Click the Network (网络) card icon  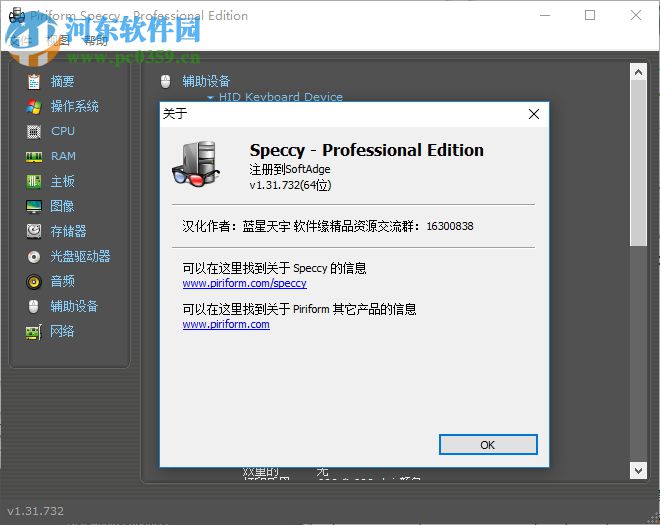pyautogui.click(x=34, y=332)
